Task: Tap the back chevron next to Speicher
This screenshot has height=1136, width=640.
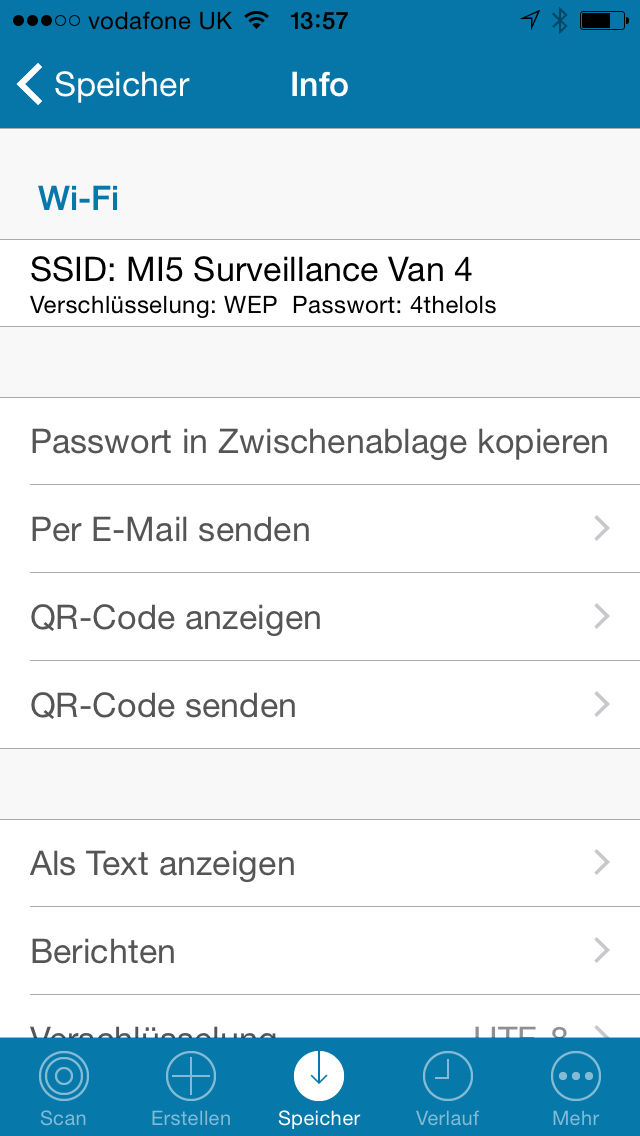Action: [28, 85]
